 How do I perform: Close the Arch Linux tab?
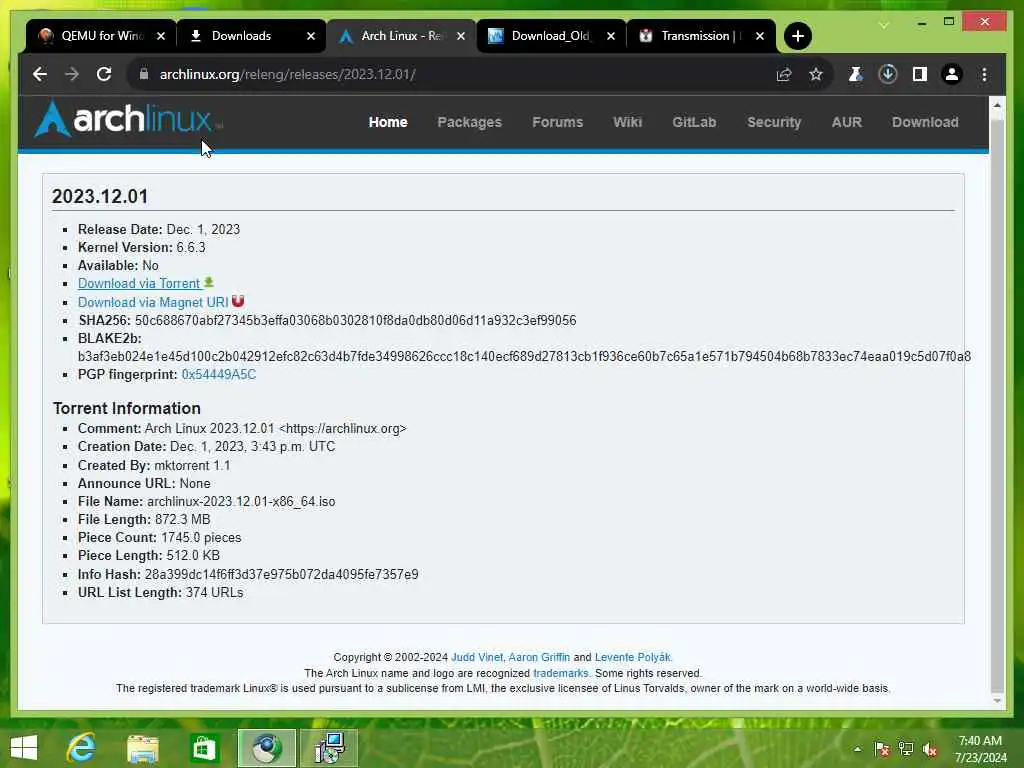point(461,36)
